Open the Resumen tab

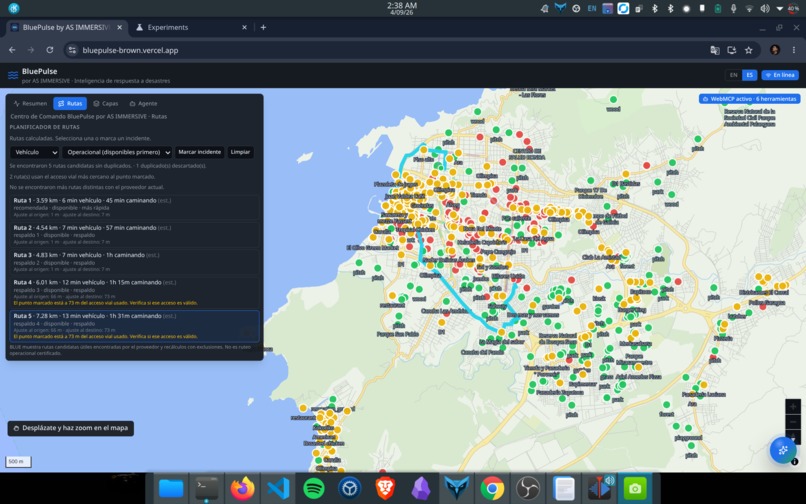[x=30, y=103]
